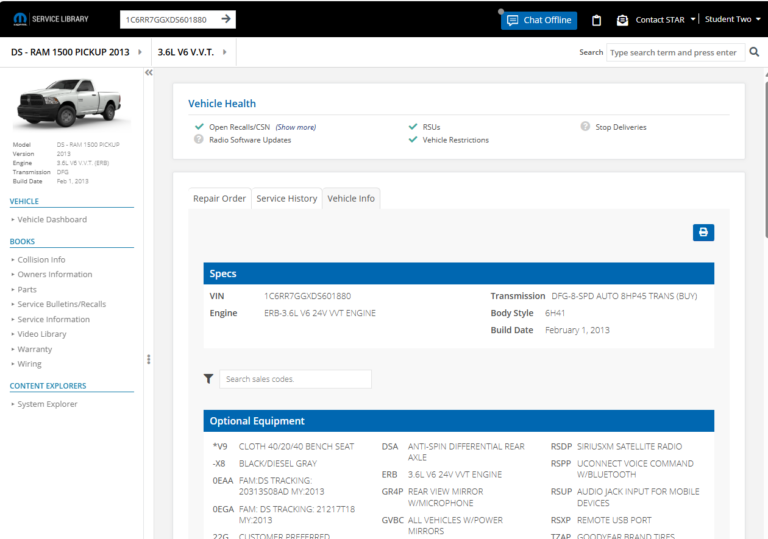768x539 pixels.
Task: Open the Student Two user dropdown
Action: click(733, 19)
